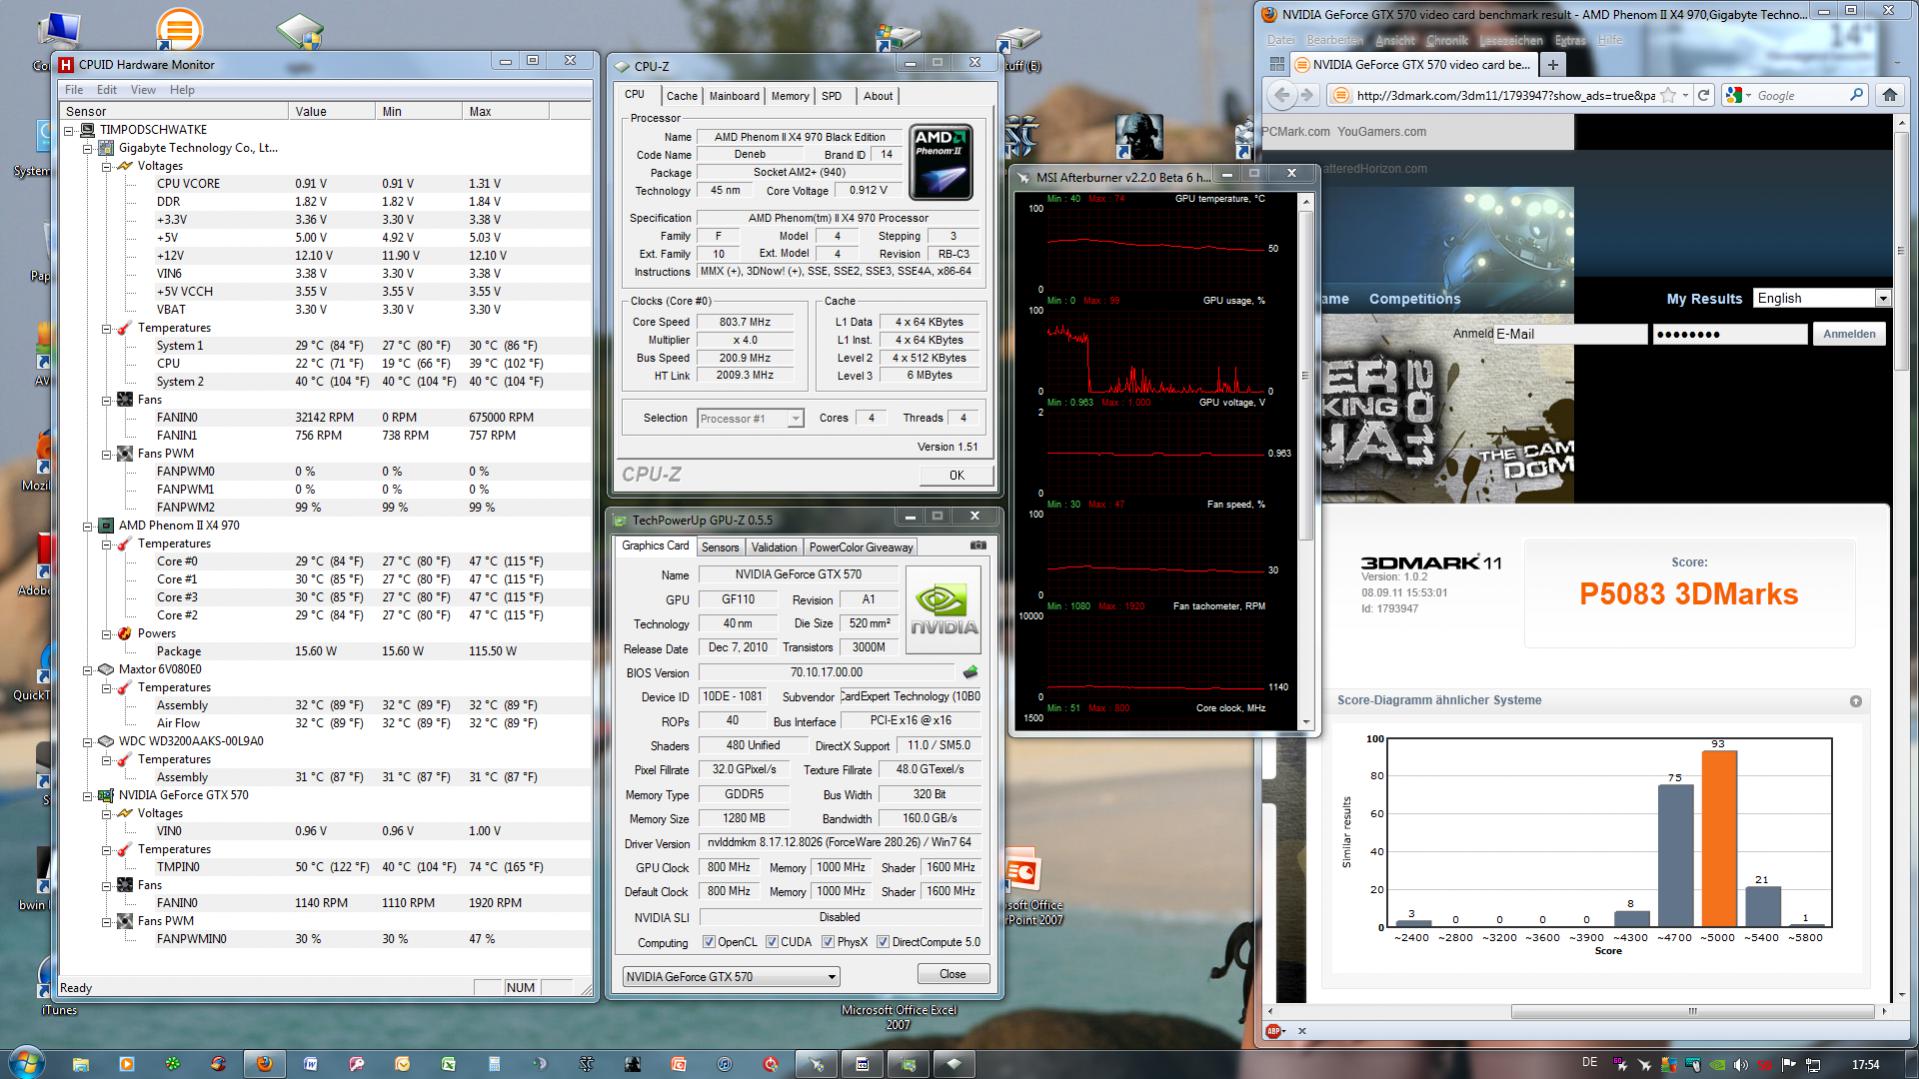Switch to the Mainboard tab in CPU-Z
1919x1079 pixels.
(x=734, y=96)
